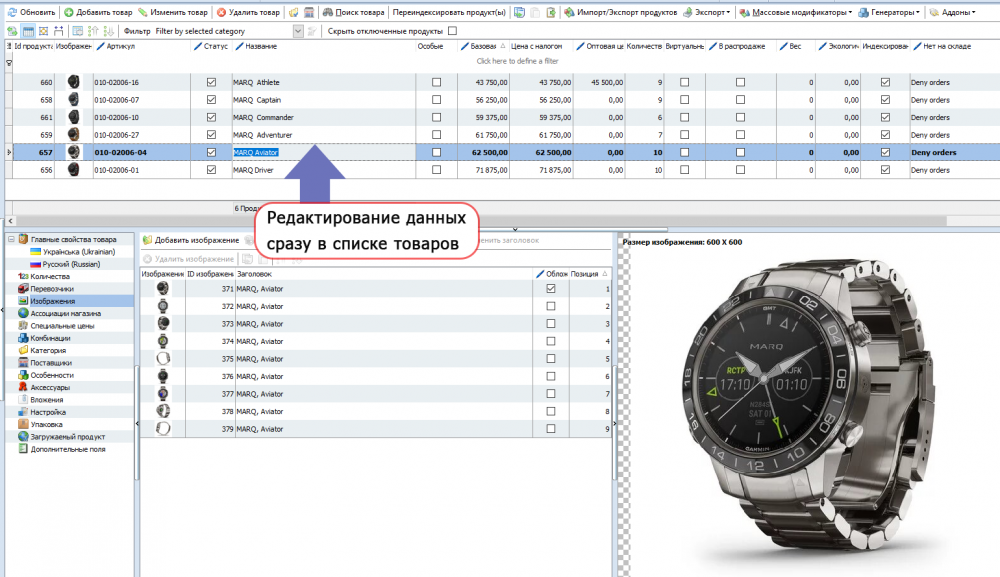Toggle Виртуальный checkbox for MARQ Adventurer
1000x577 pixels.
tap(684, 135)
